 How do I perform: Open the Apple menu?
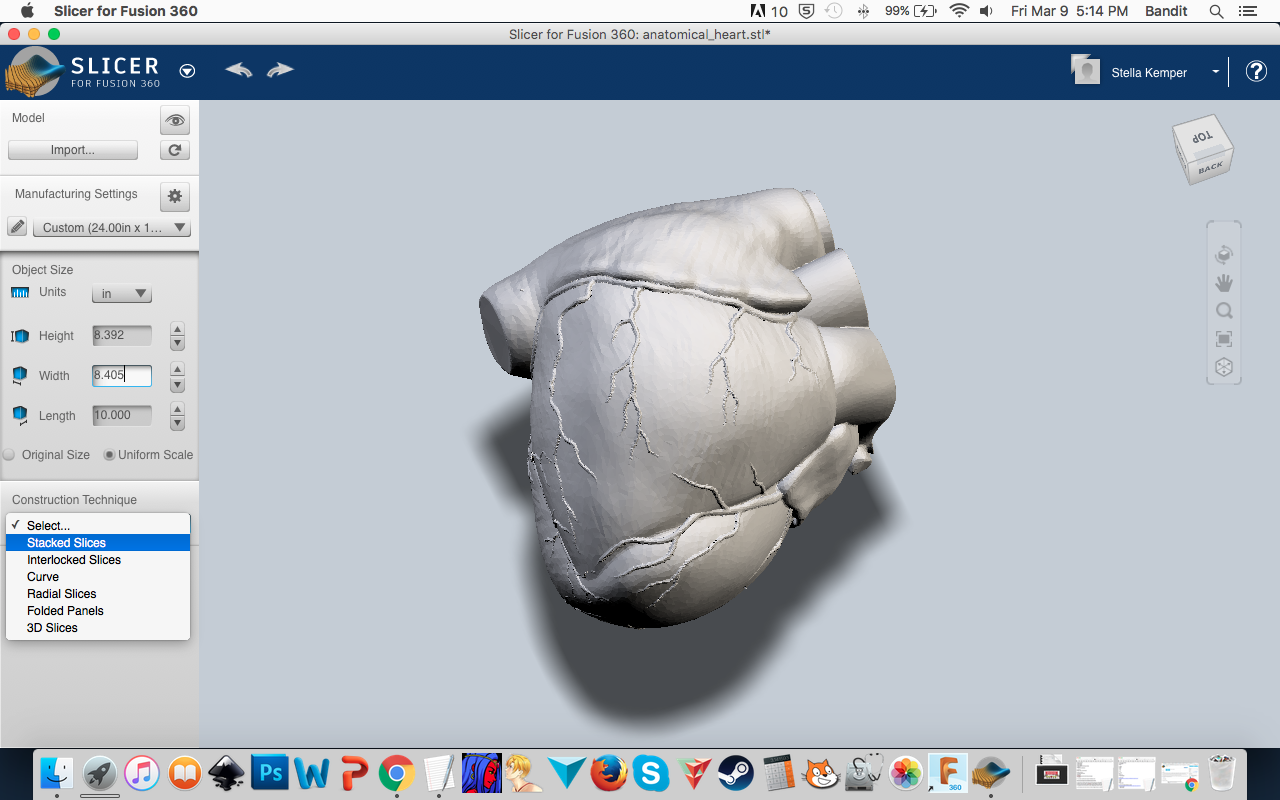pyautogui.click(x=27, y=11)
